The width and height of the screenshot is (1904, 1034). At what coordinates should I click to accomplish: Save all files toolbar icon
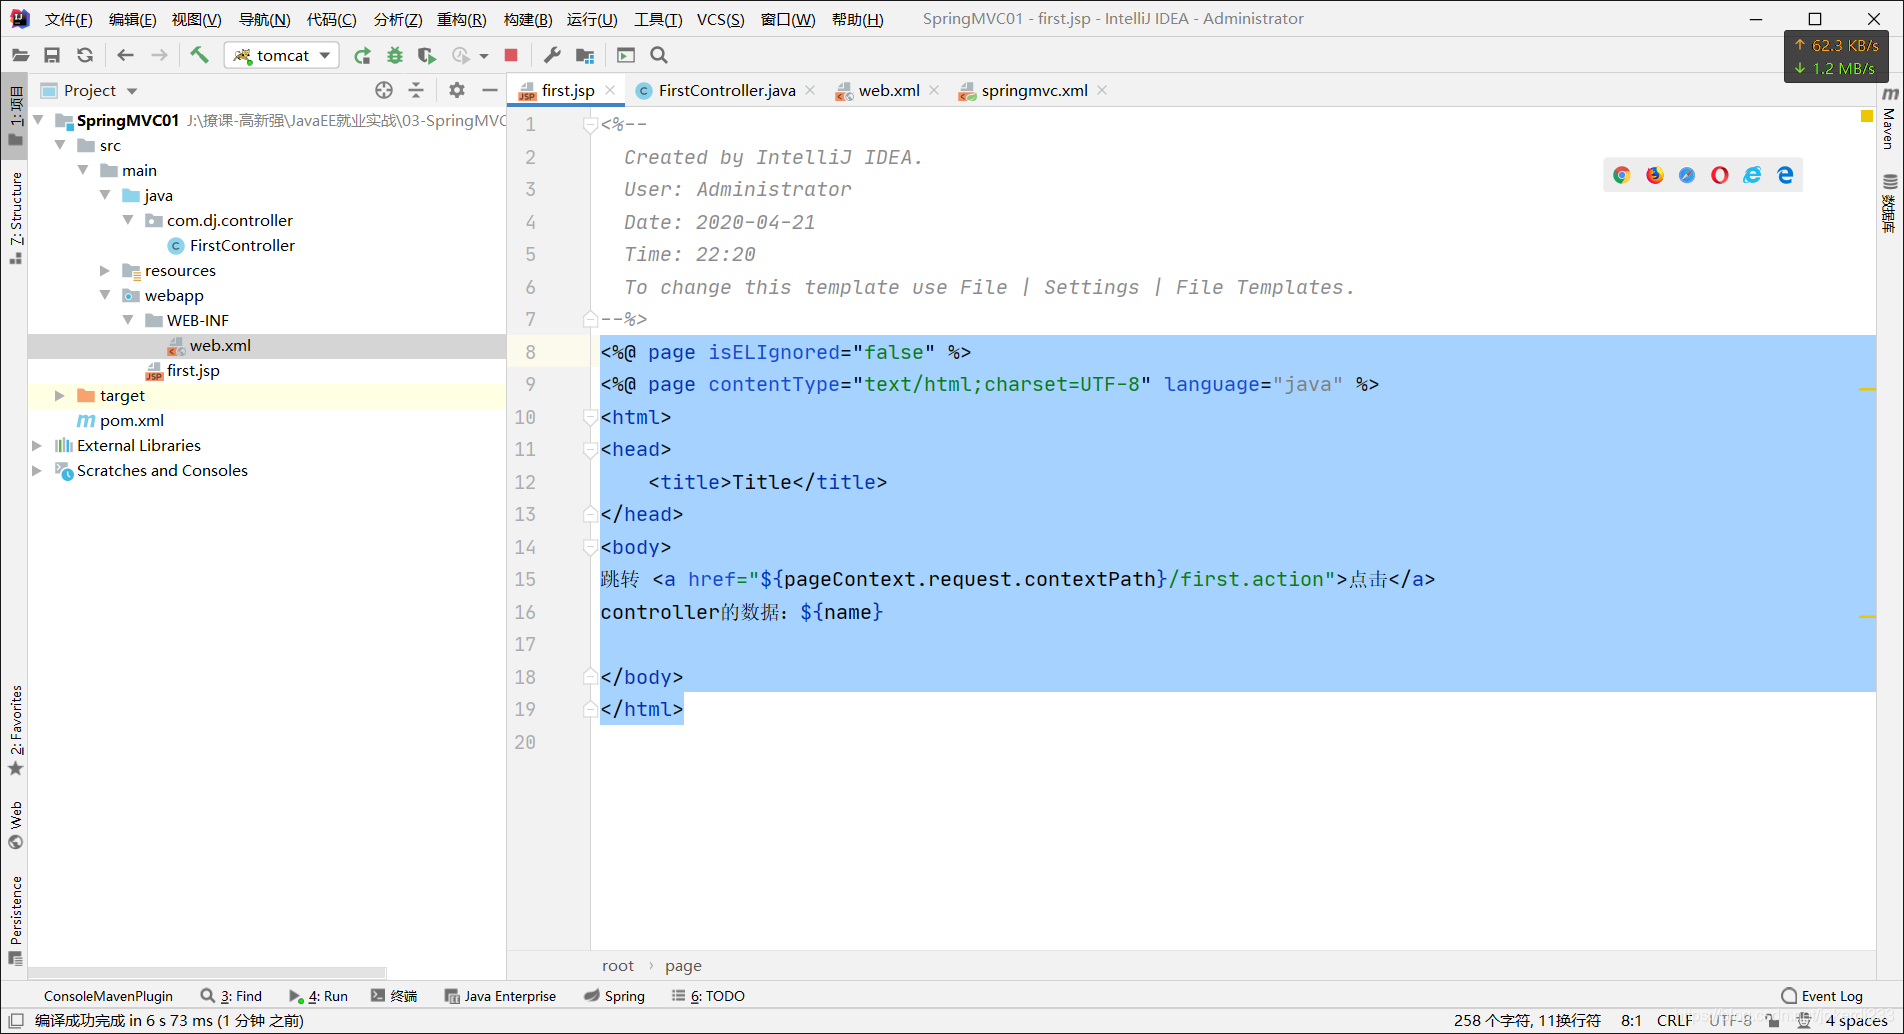pos(52,56)
